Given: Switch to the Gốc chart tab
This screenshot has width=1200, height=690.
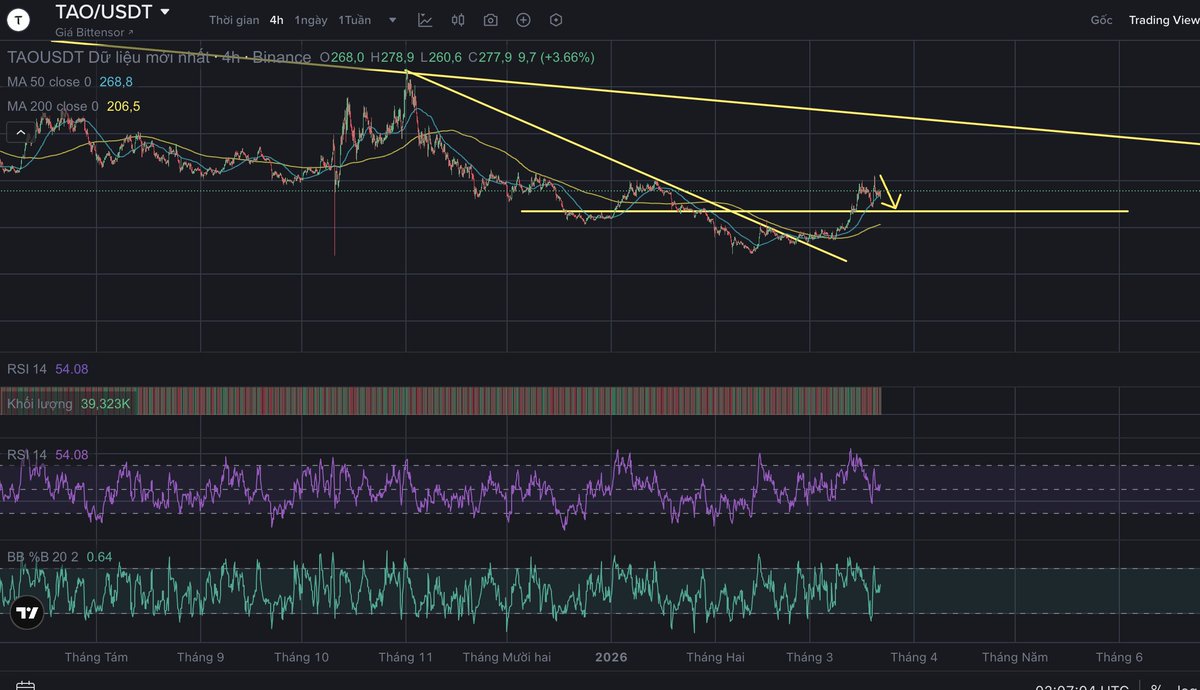Looking at the screenshot, I should click(x=1101, y=20).
